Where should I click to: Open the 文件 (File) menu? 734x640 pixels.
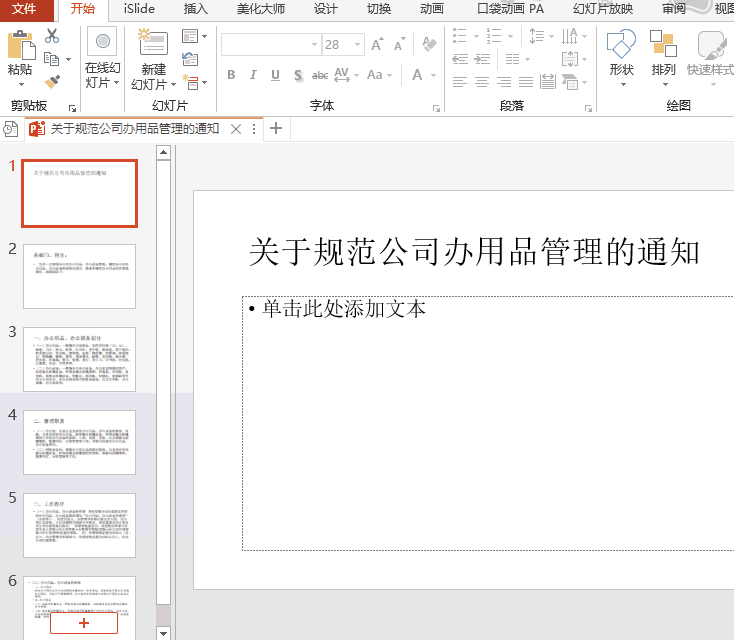click(24, 9)
